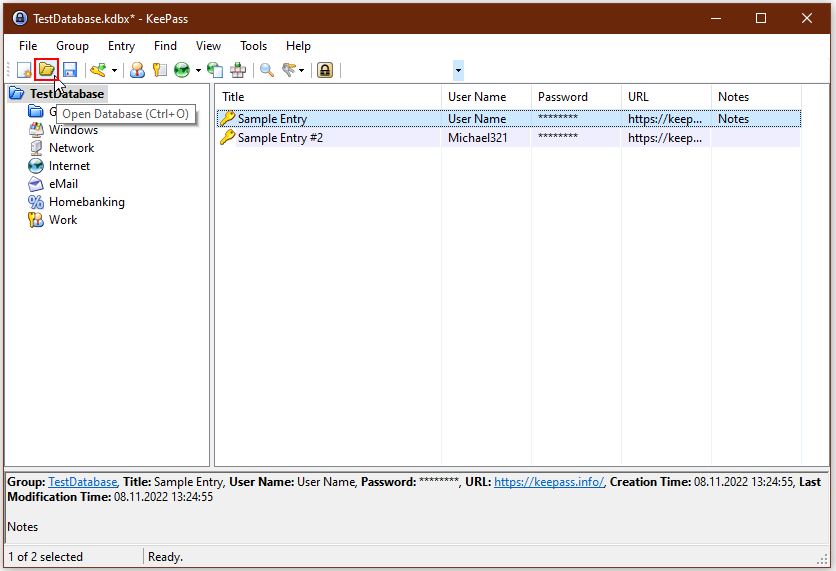Copy URL with globe-and-pages icon
This screenshot has height=571, width=836.
click(215, 70)
